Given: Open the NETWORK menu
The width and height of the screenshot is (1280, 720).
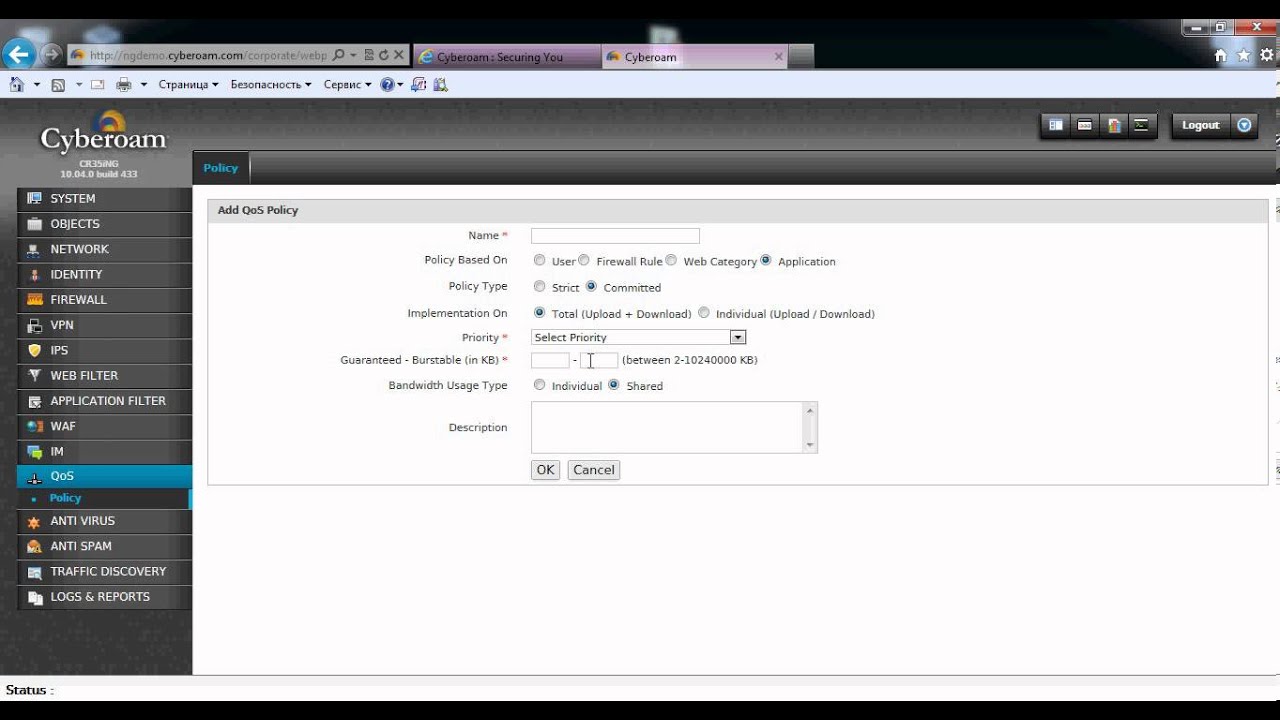Looking at the screenshot, I should click(104, 249).
